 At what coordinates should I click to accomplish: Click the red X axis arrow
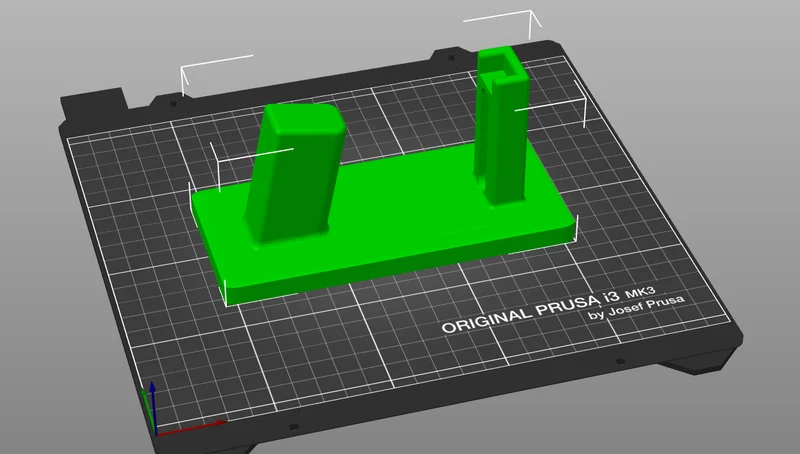pyautogui.click(x=191, y=427)
